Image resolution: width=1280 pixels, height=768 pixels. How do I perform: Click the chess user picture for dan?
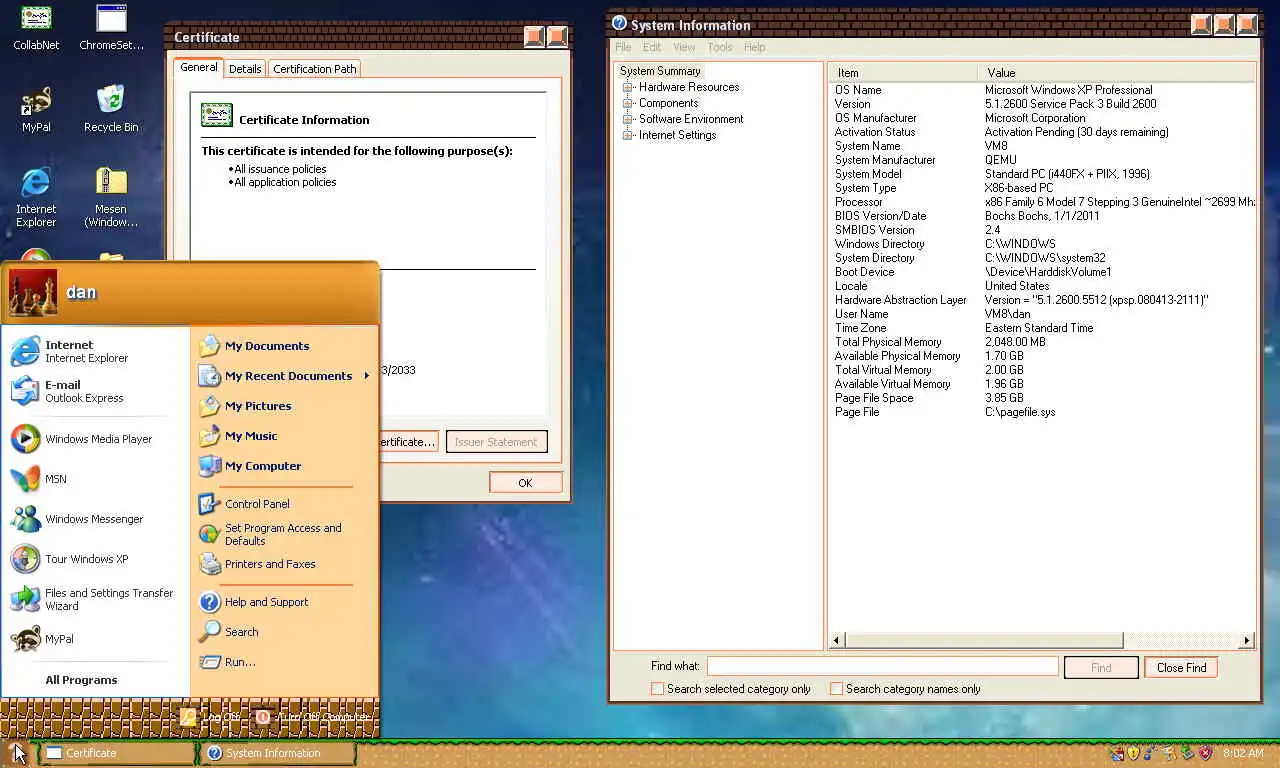pos(33,292)
